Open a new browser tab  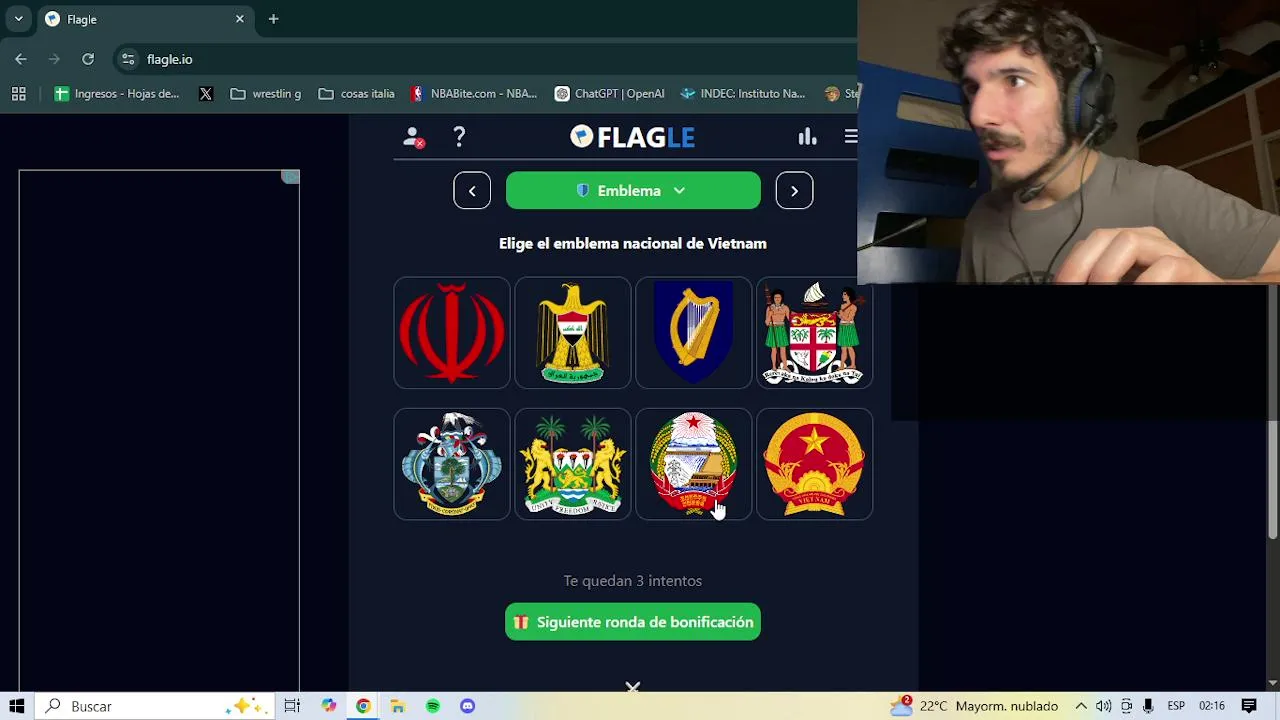pos(273,19)
